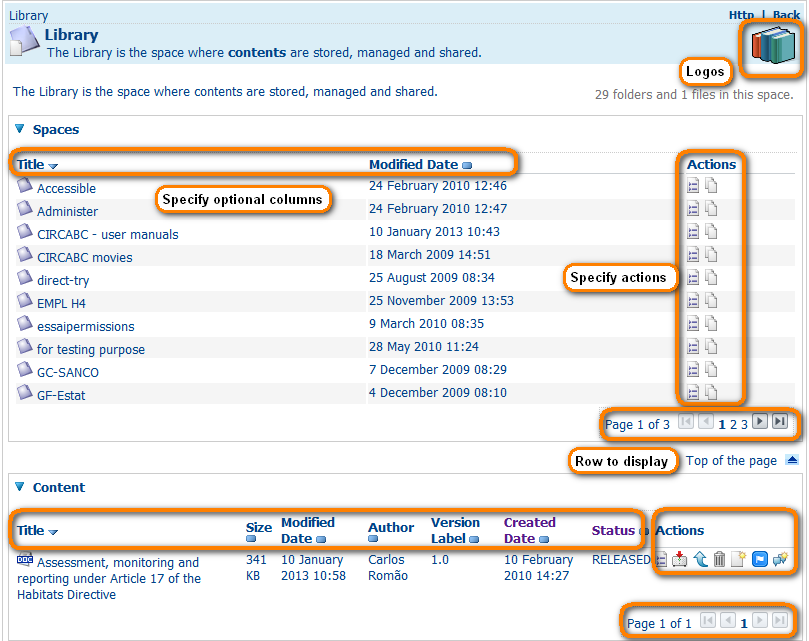Go to page 2 of Spaces

tap(733, 424)
